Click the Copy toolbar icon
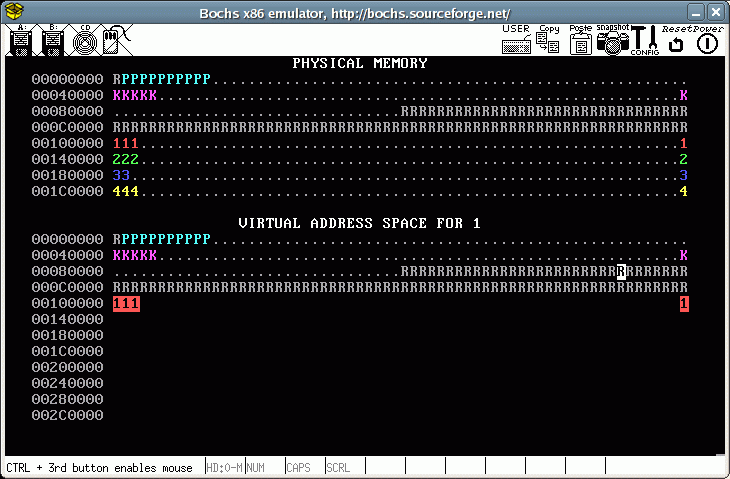 coord(548,40)
